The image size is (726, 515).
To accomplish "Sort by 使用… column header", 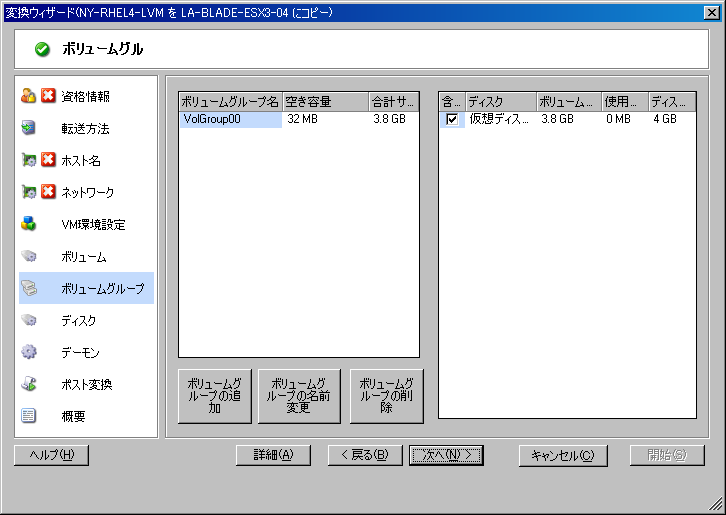I will click(x=625, y=101).
